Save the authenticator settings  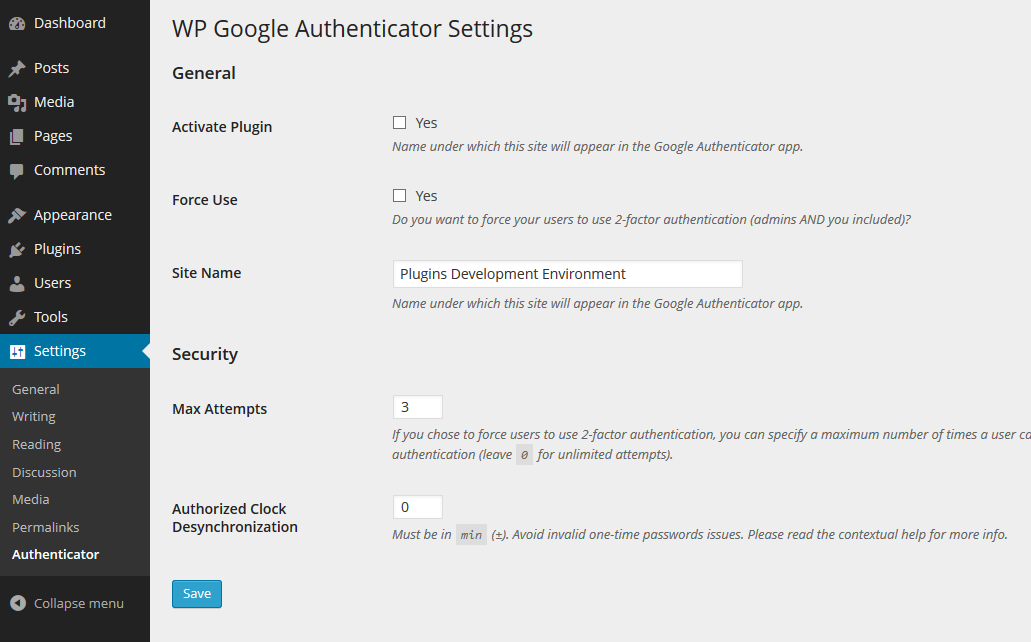(197, 594)
